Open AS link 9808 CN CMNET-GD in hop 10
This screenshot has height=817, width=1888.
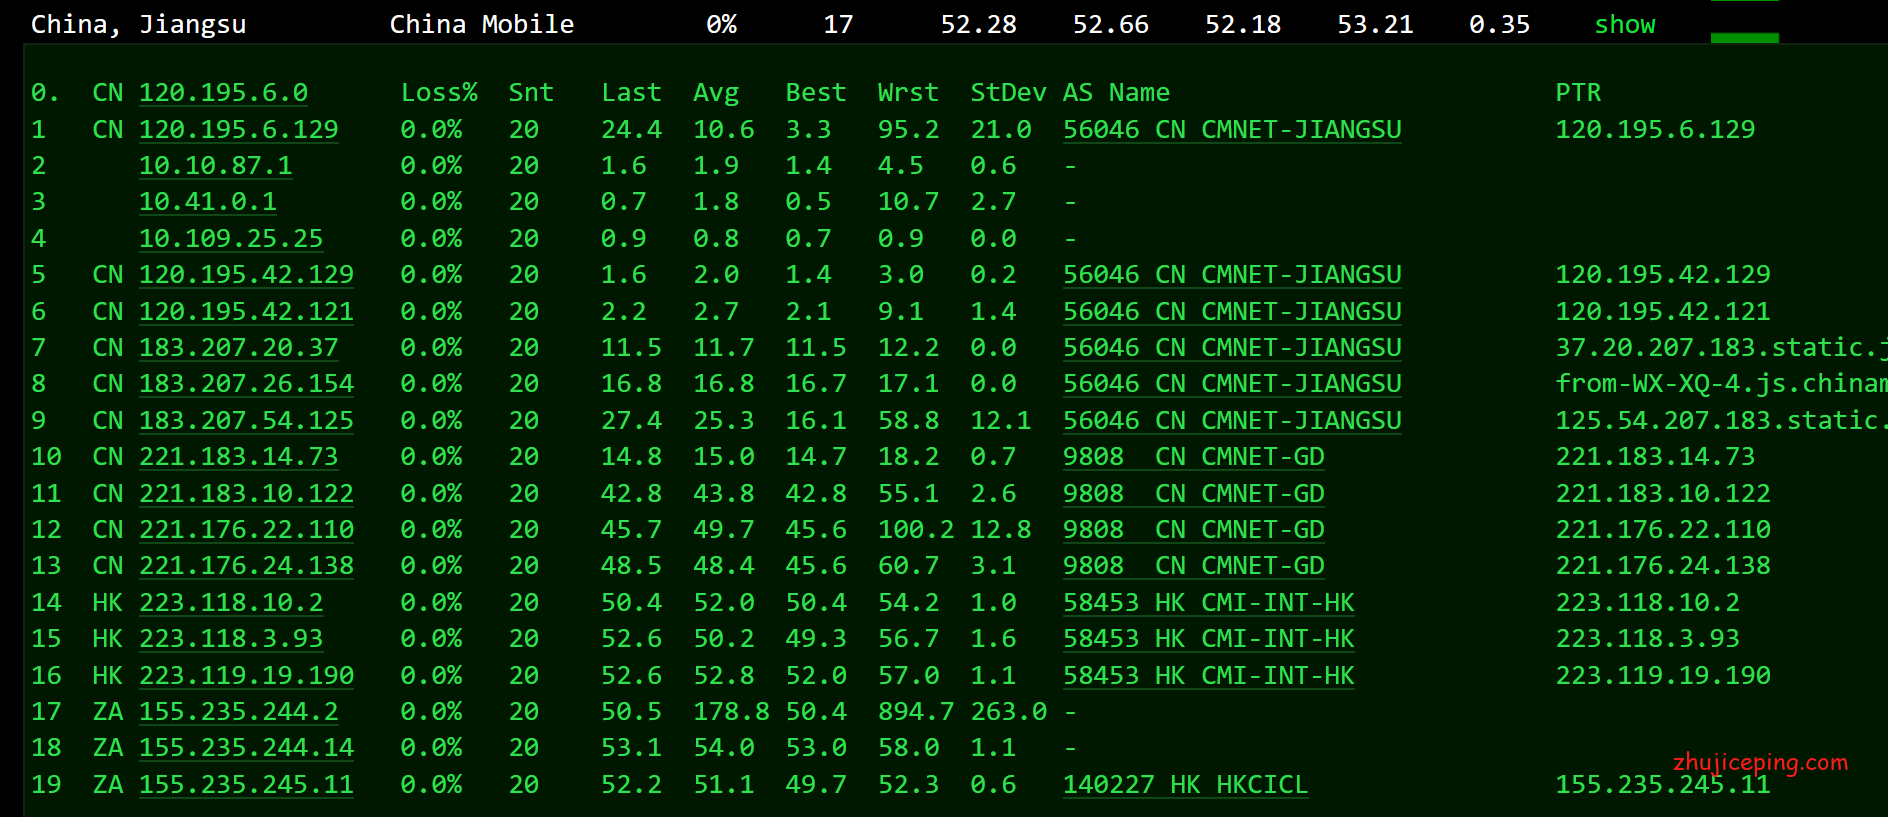click(x=1193, y=457)
